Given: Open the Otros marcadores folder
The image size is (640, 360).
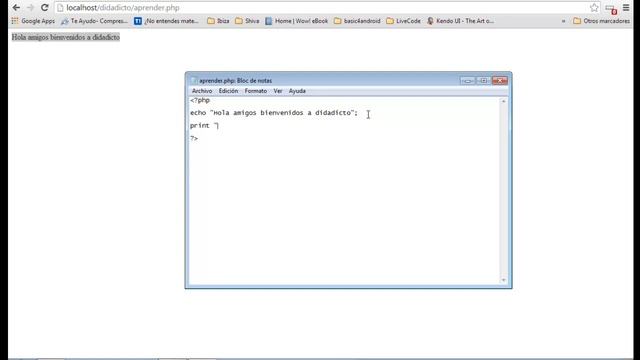Looking at the screenshot, I should point(602,21).
